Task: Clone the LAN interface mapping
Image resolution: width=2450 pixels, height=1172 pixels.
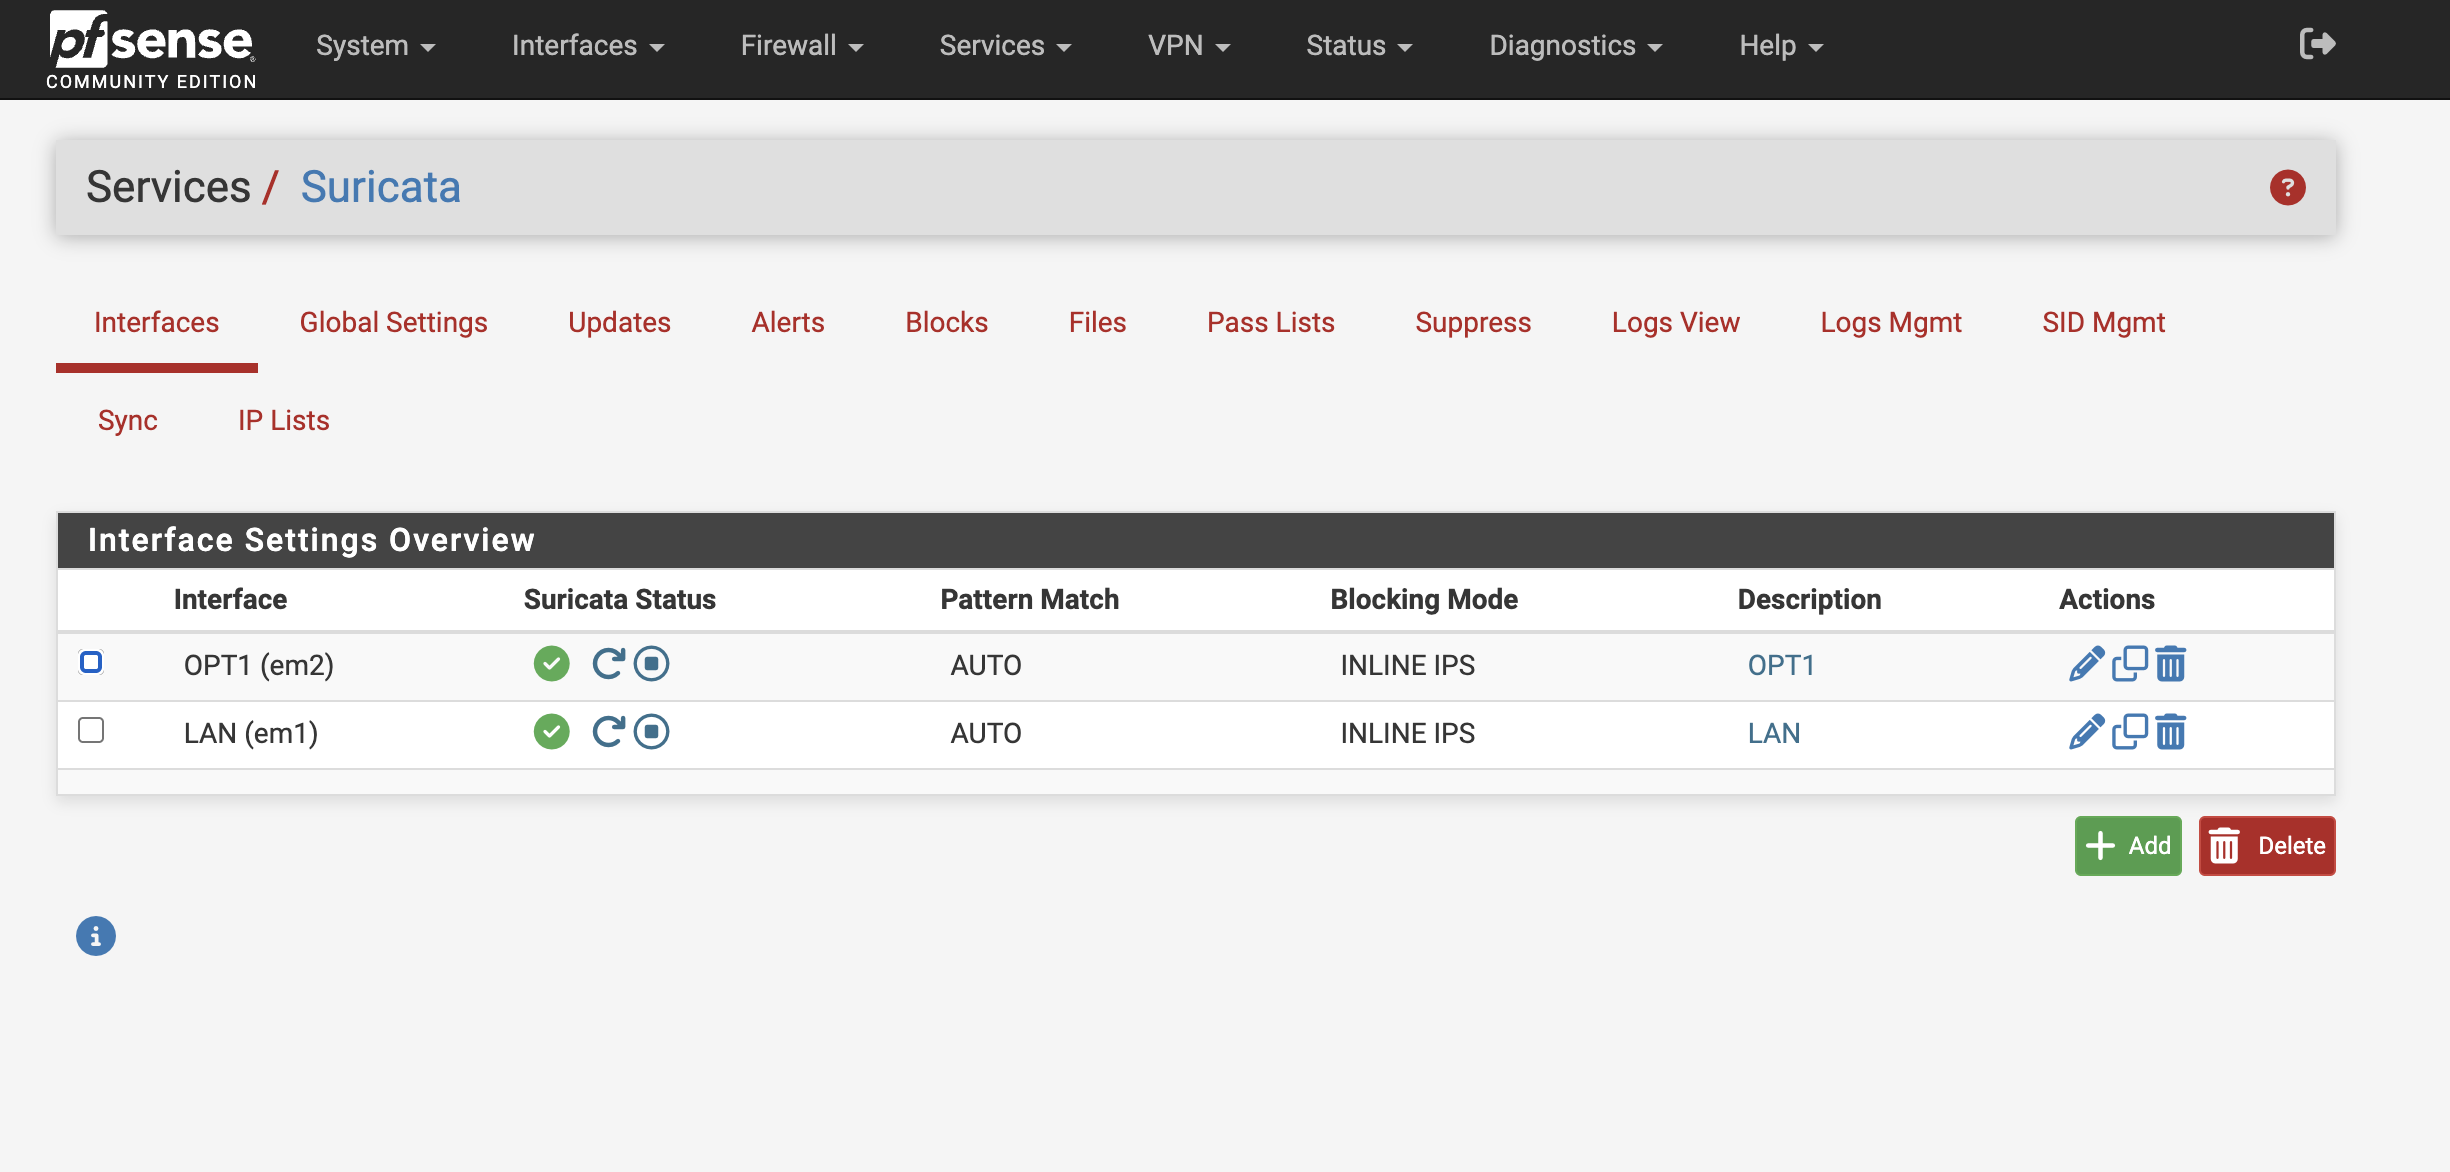Action: pyautogui.click(x=2129, y=732)
